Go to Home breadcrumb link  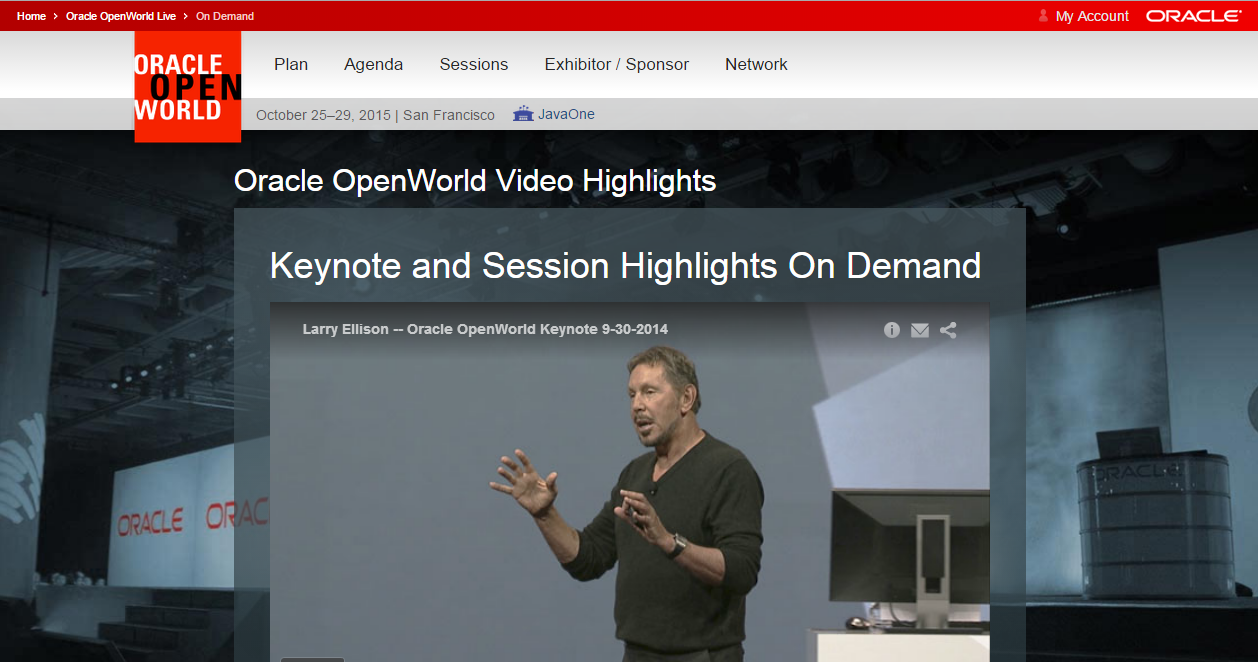click(31, 16)
